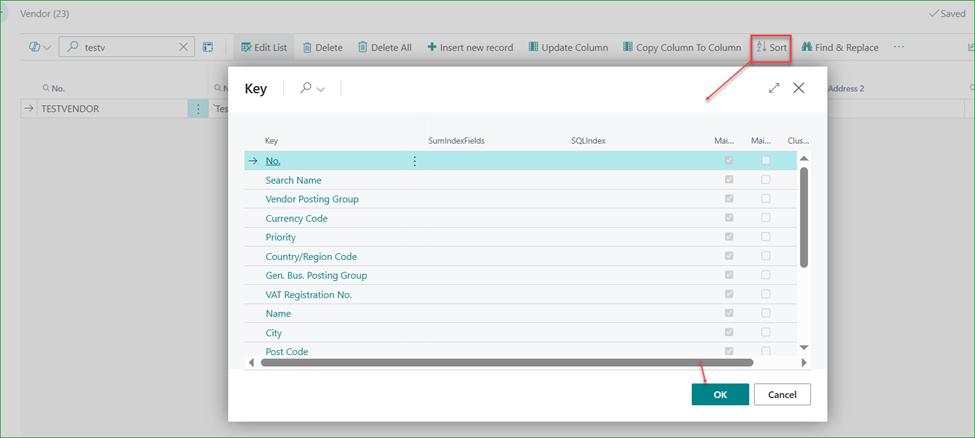The width and height of the screenshot is (975, 438).
Task: Click the Find & Replace binoculars icon
Action: tap(807, 47)
